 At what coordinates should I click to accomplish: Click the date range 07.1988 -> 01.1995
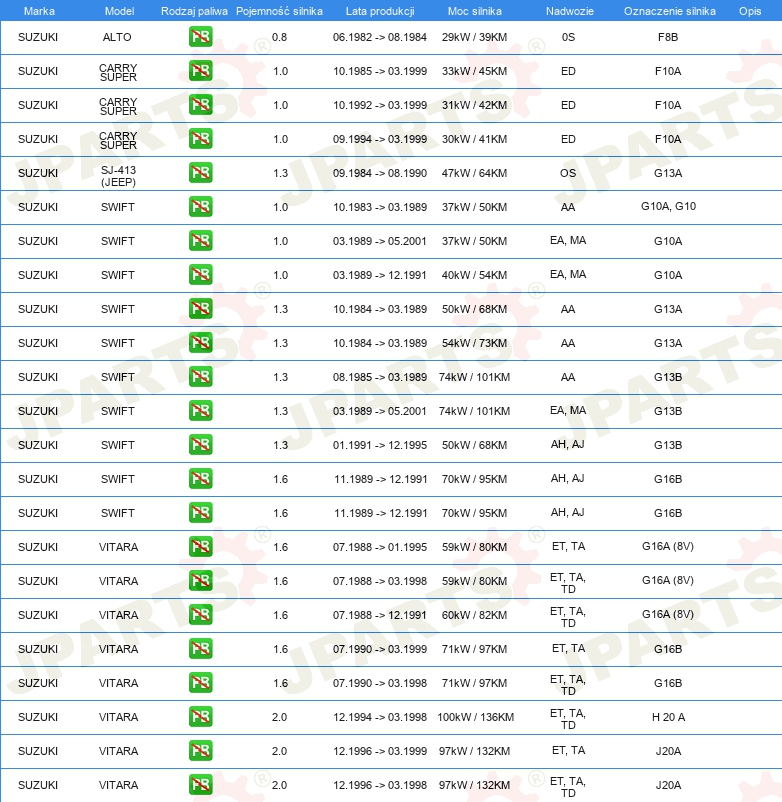coord(379,547)
